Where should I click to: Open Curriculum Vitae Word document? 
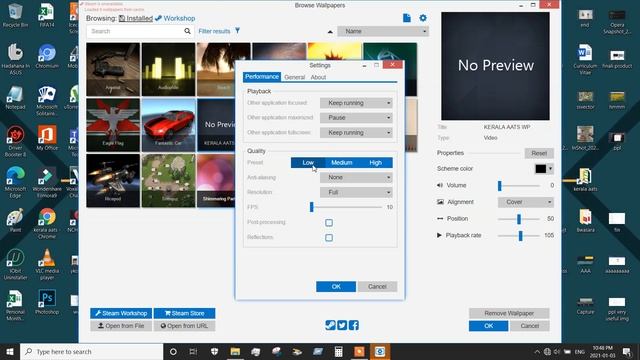(585, 60)
